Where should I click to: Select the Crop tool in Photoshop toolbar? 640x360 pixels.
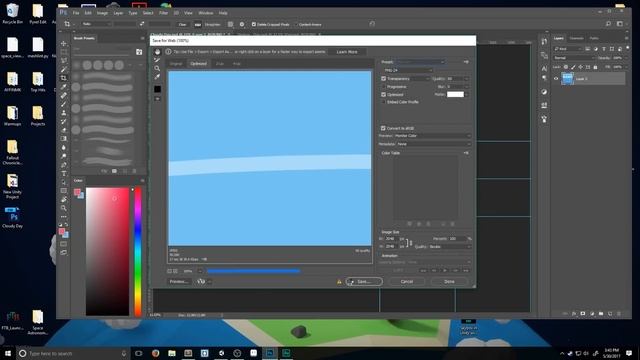pyautogui.click(x=64, y=78)
